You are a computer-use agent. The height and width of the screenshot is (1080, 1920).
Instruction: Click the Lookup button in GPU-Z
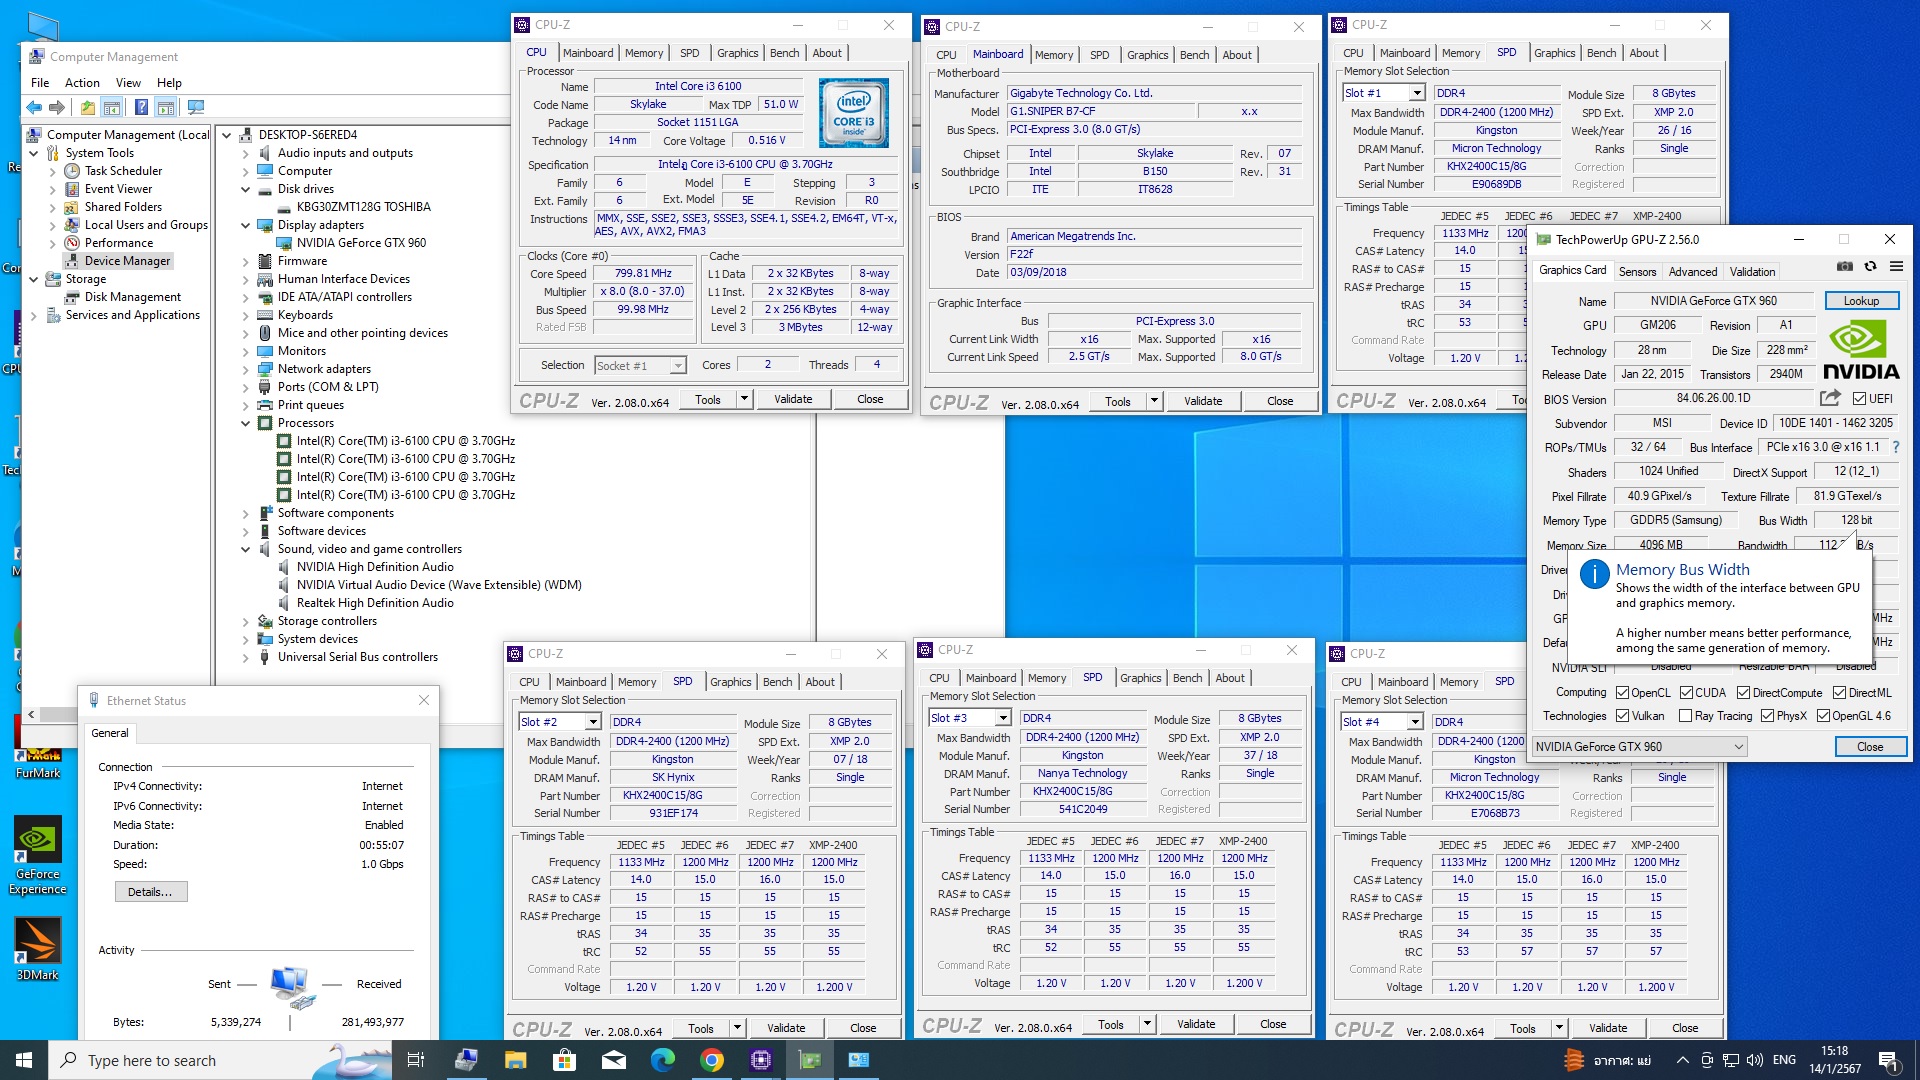pos(1860,301)
